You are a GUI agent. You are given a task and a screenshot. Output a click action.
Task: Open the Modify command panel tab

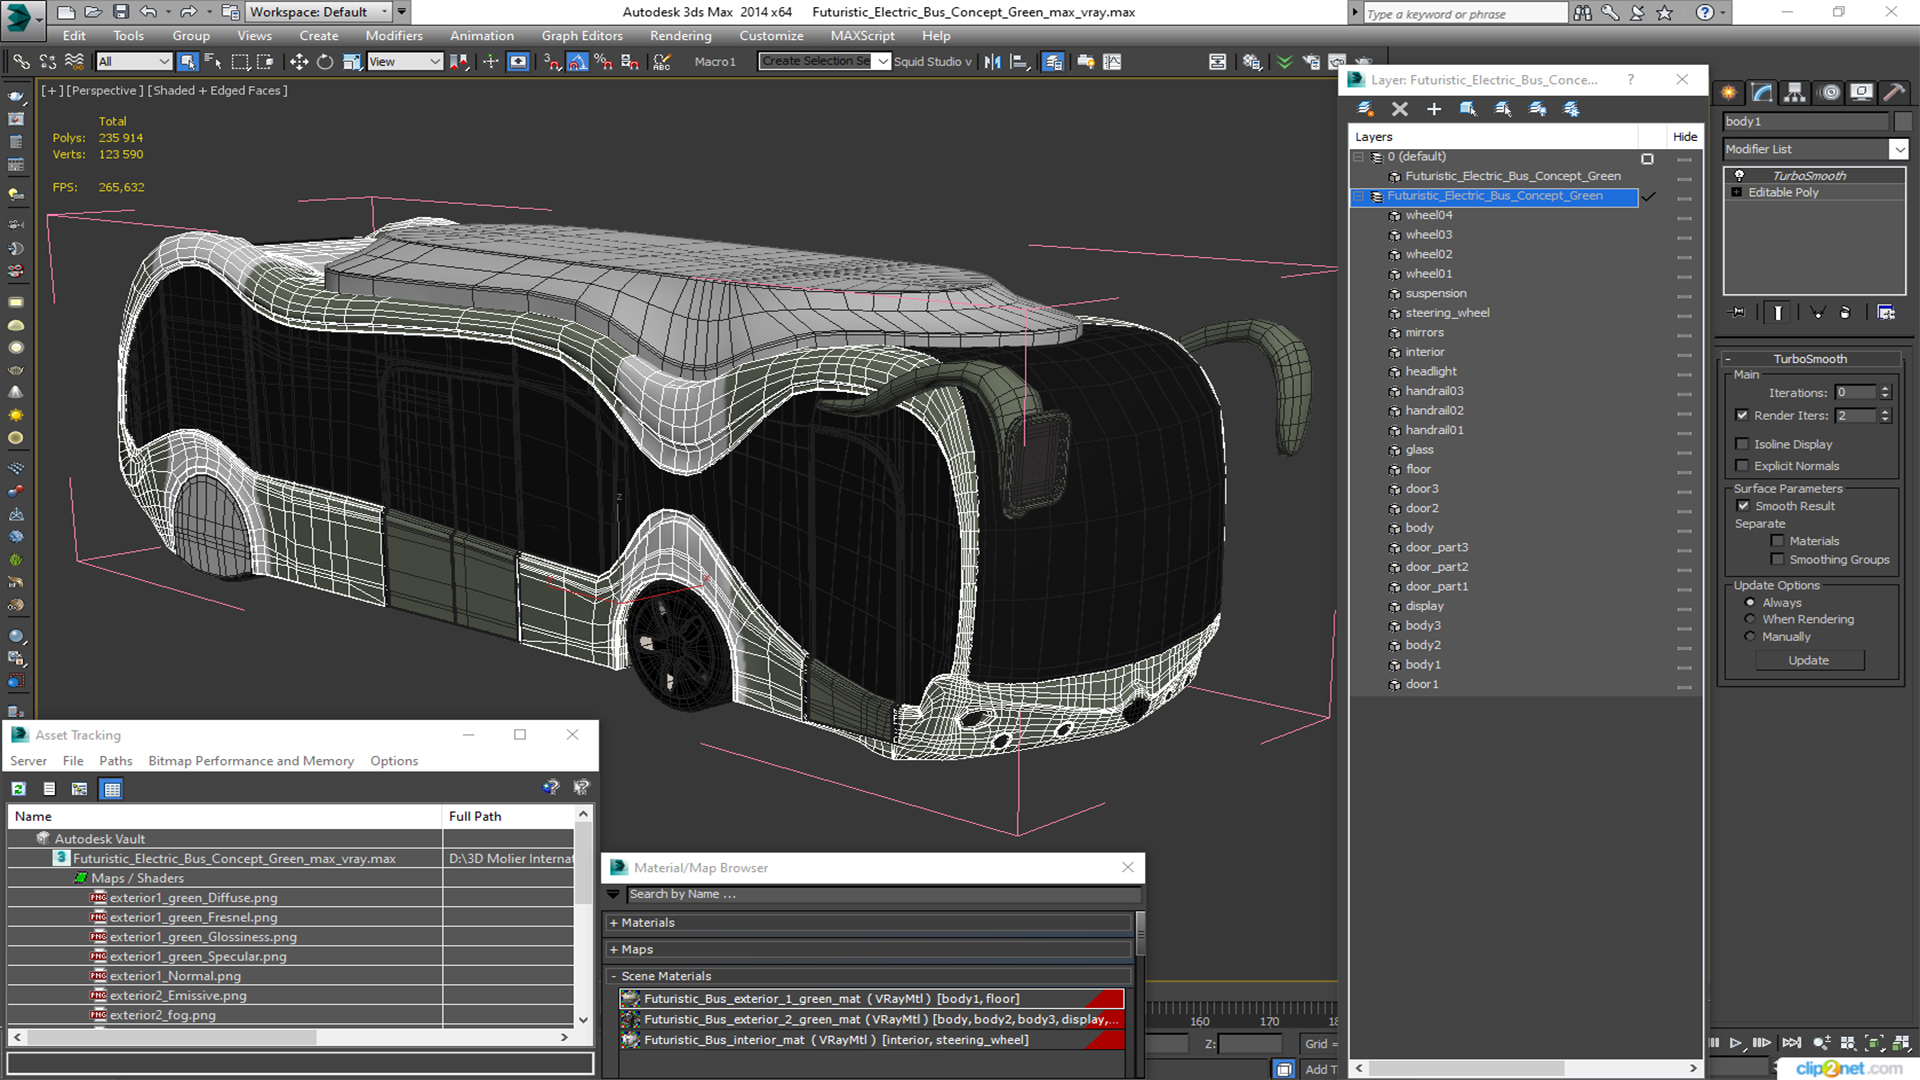click(1762, 92)
